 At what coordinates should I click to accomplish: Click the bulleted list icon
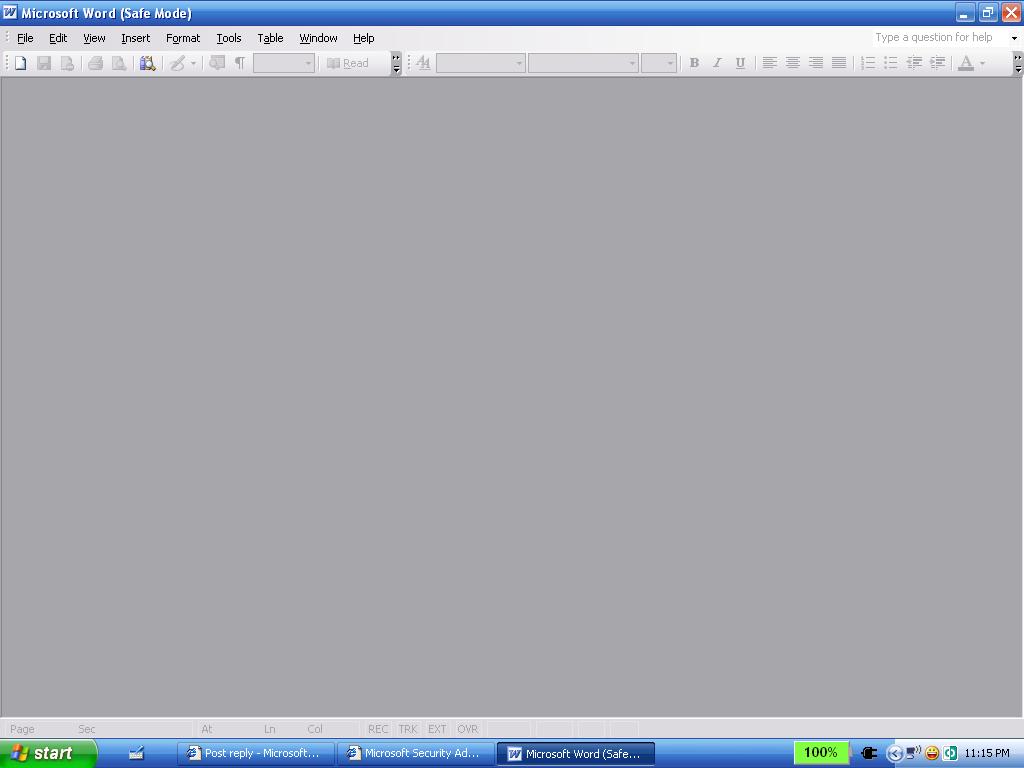890,63
